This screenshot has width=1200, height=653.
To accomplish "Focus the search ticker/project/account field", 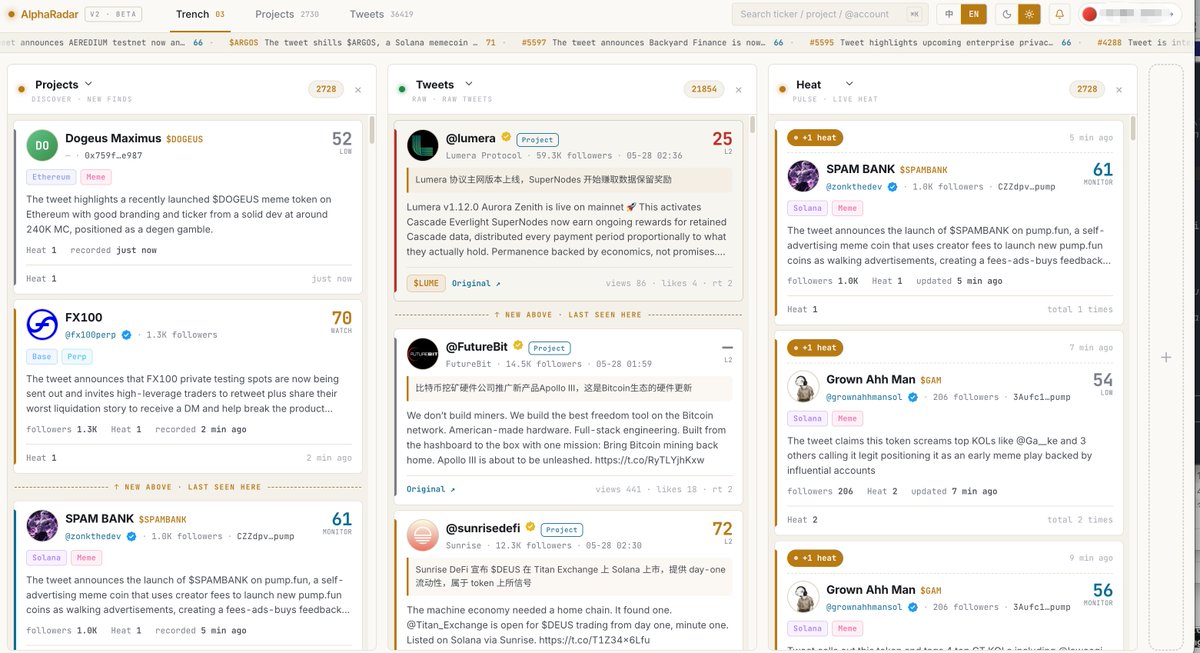I will coord(830,14).
